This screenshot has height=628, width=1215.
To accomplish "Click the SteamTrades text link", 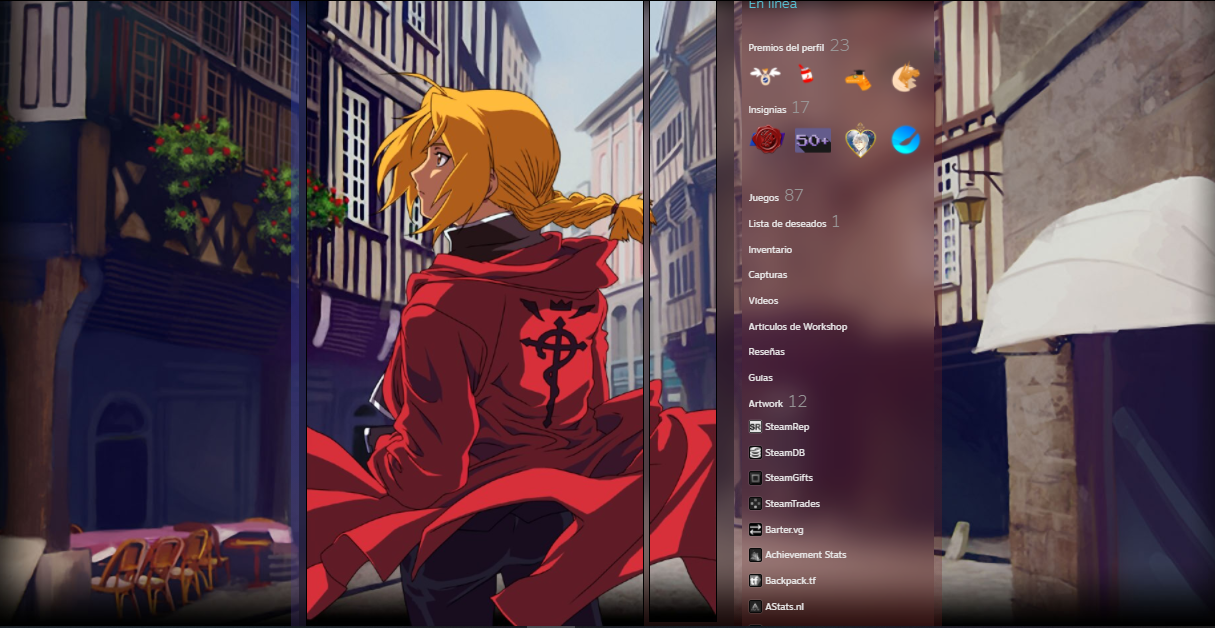I will [x=792, y=503].
